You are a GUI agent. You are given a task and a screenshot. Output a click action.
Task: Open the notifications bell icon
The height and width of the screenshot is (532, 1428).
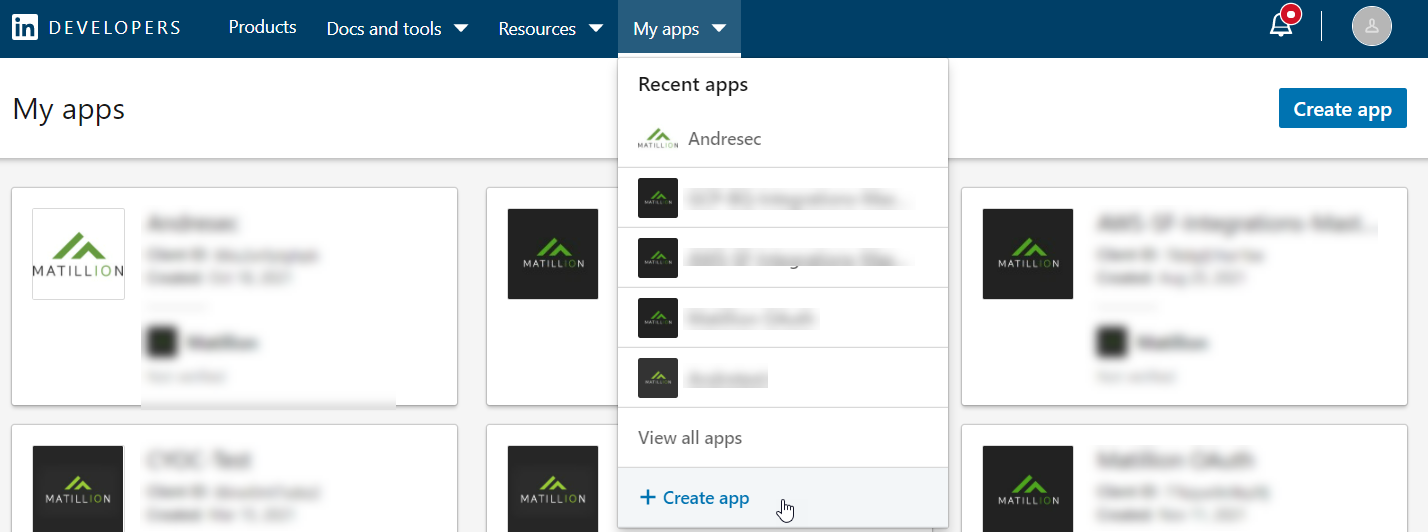click(1281, 26)
